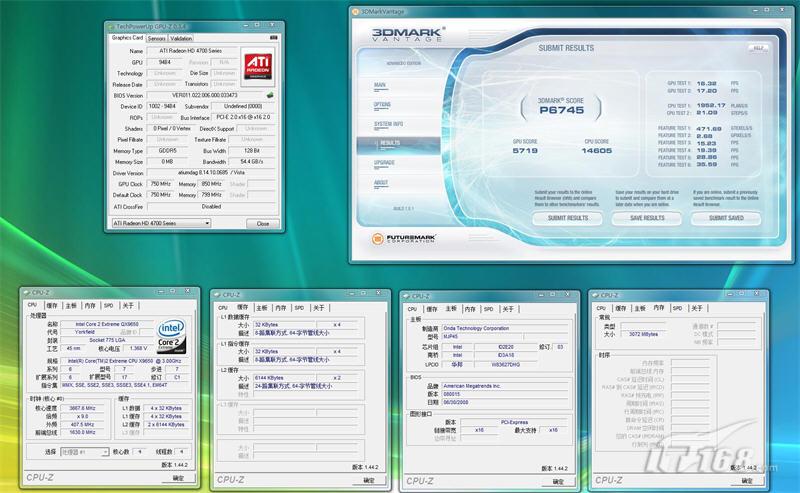Open 主板 tab in the CPU-Z 3072 MBytes window
Screen dimensions: 800x493
(x=639, y=308)
